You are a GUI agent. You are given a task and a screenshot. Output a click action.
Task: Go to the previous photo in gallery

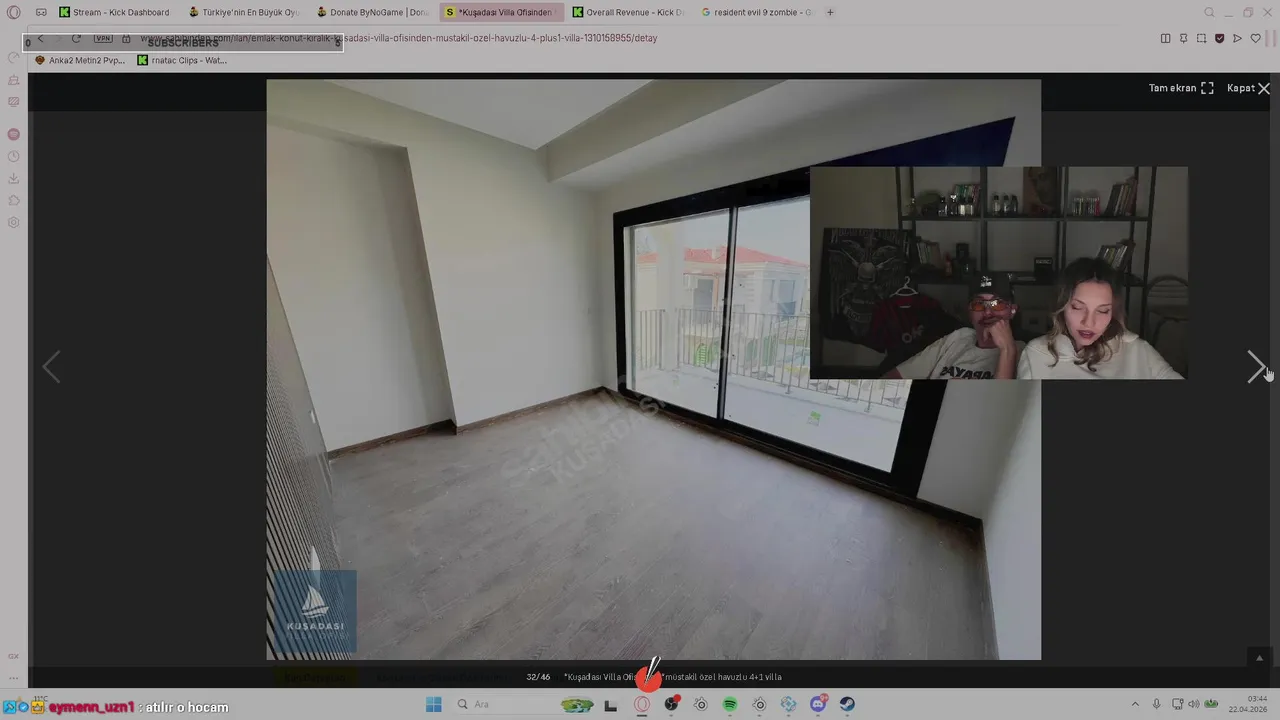click(x=51, y=367)
